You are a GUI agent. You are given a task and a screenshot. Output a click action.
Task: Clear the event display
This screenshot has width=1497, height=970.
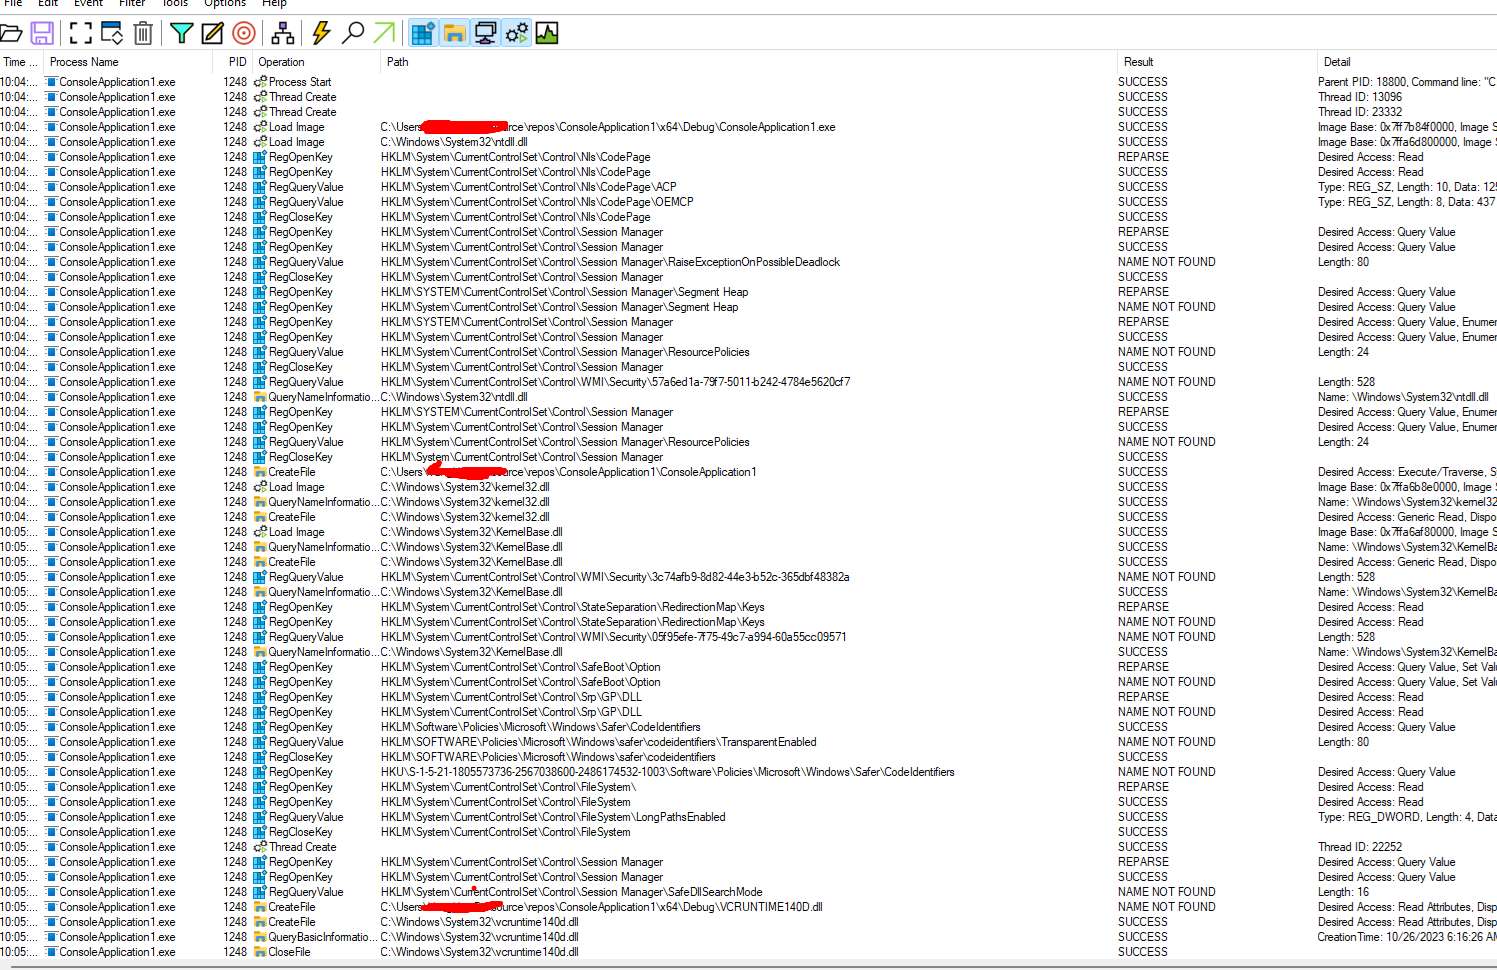pos(142,33)
